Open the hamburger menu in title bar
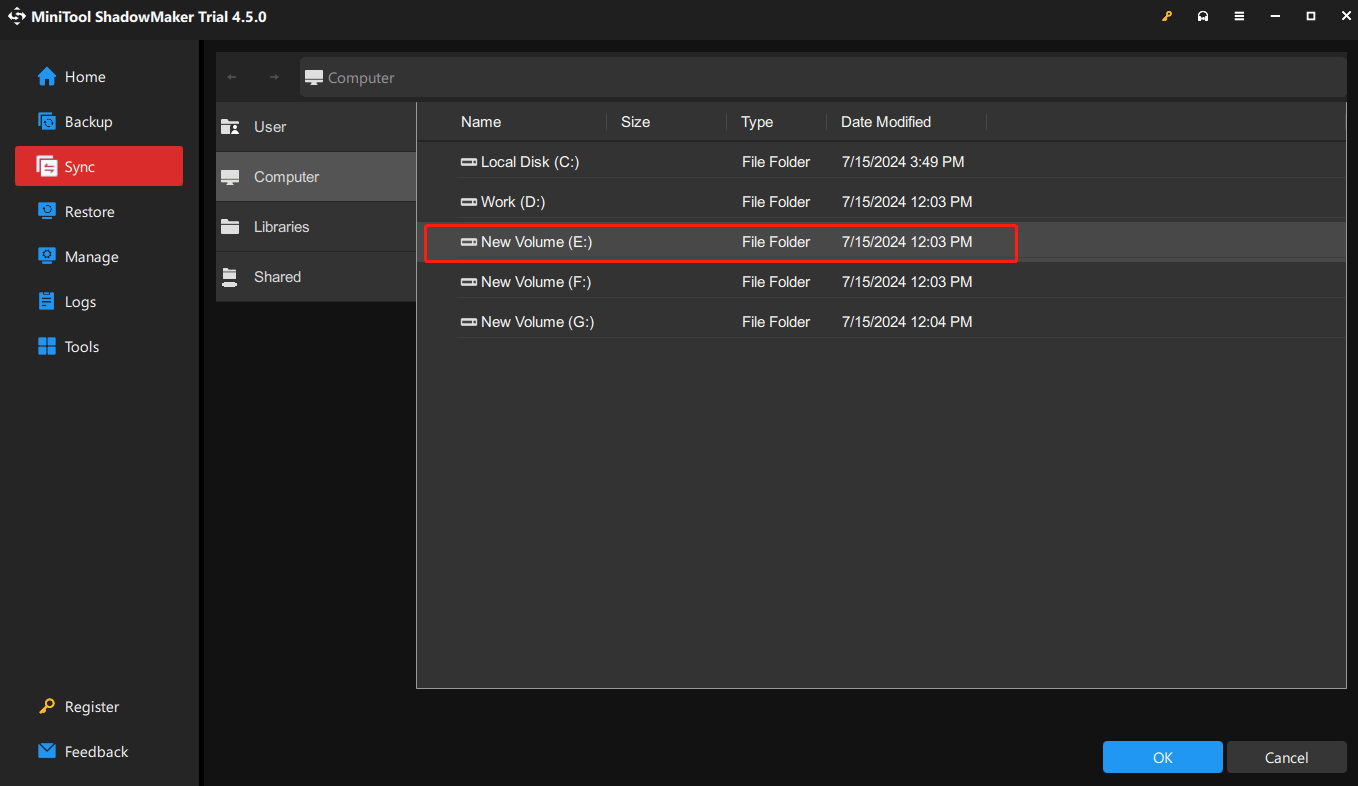The height and width of the screenshot is (786, 1358). pos(1239,17)
